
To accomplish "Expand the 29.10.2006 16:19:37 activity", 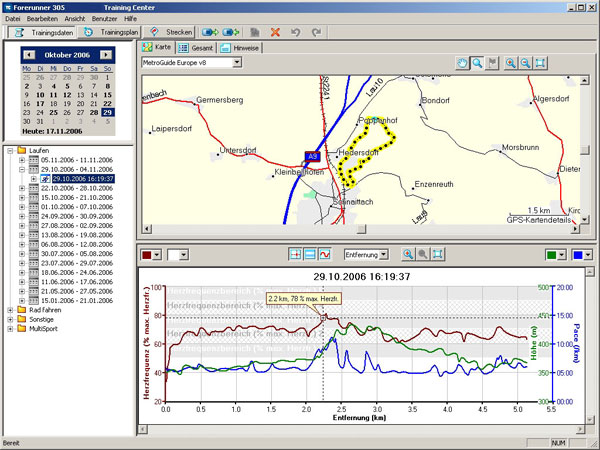I will 34,179.
